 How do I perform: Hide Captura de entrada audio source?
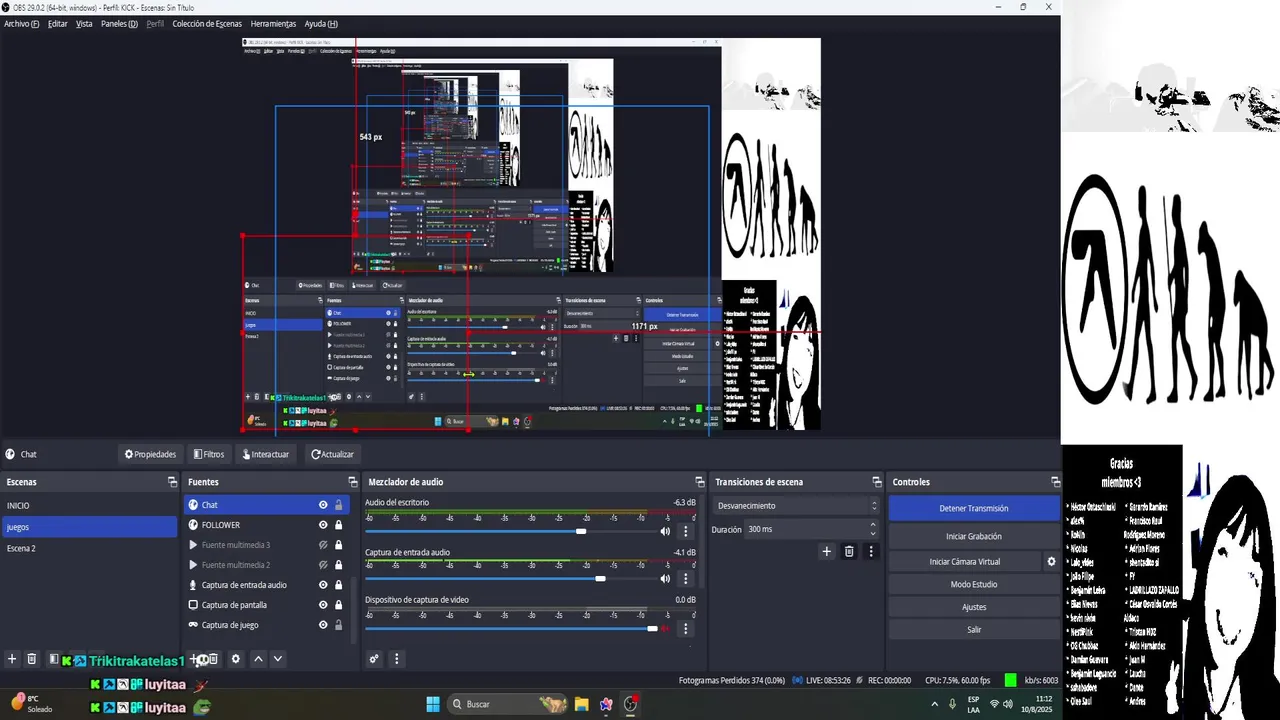(x=323, y=585)
